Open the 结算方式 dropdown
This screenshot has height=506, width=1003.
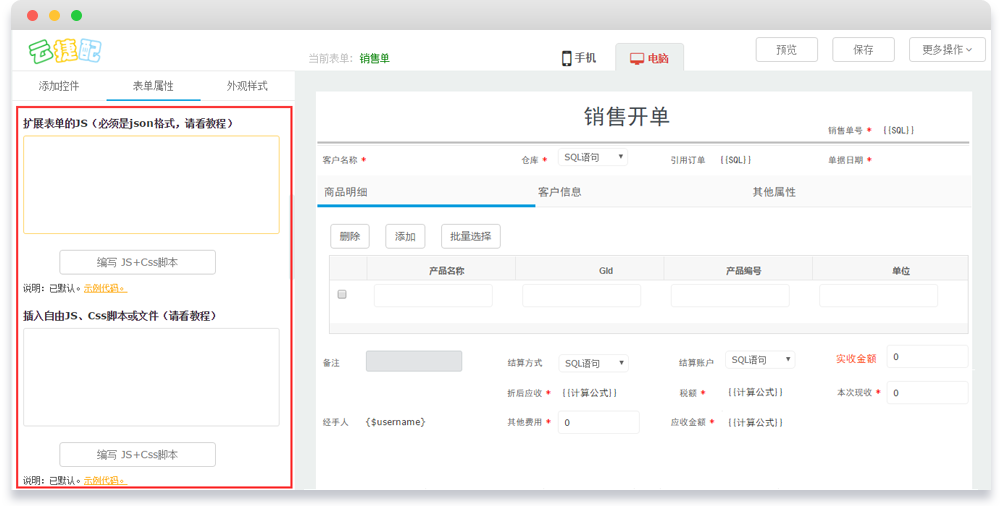click(x=593, y=363)
